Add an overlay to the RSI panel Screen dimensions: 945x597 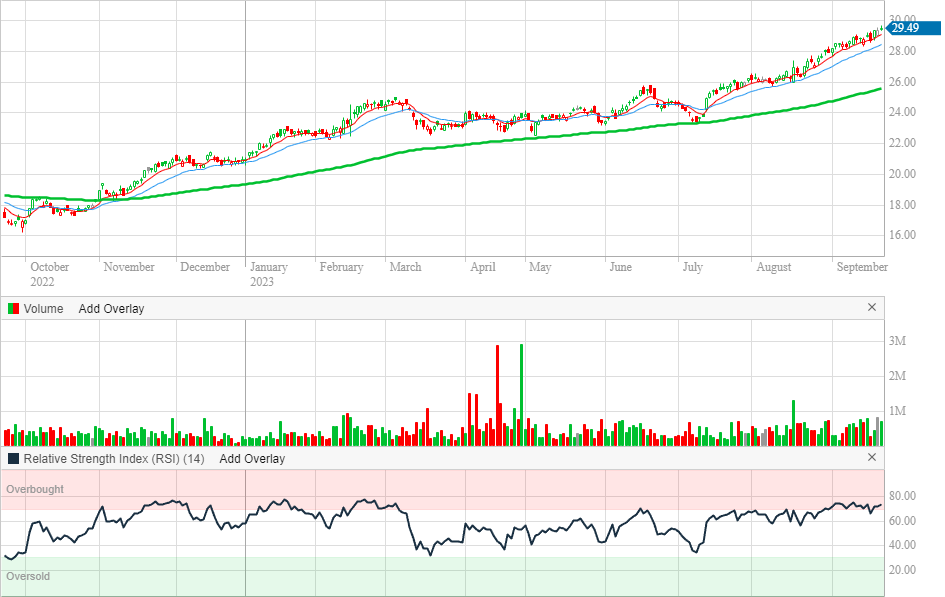(x=252, y=459)
